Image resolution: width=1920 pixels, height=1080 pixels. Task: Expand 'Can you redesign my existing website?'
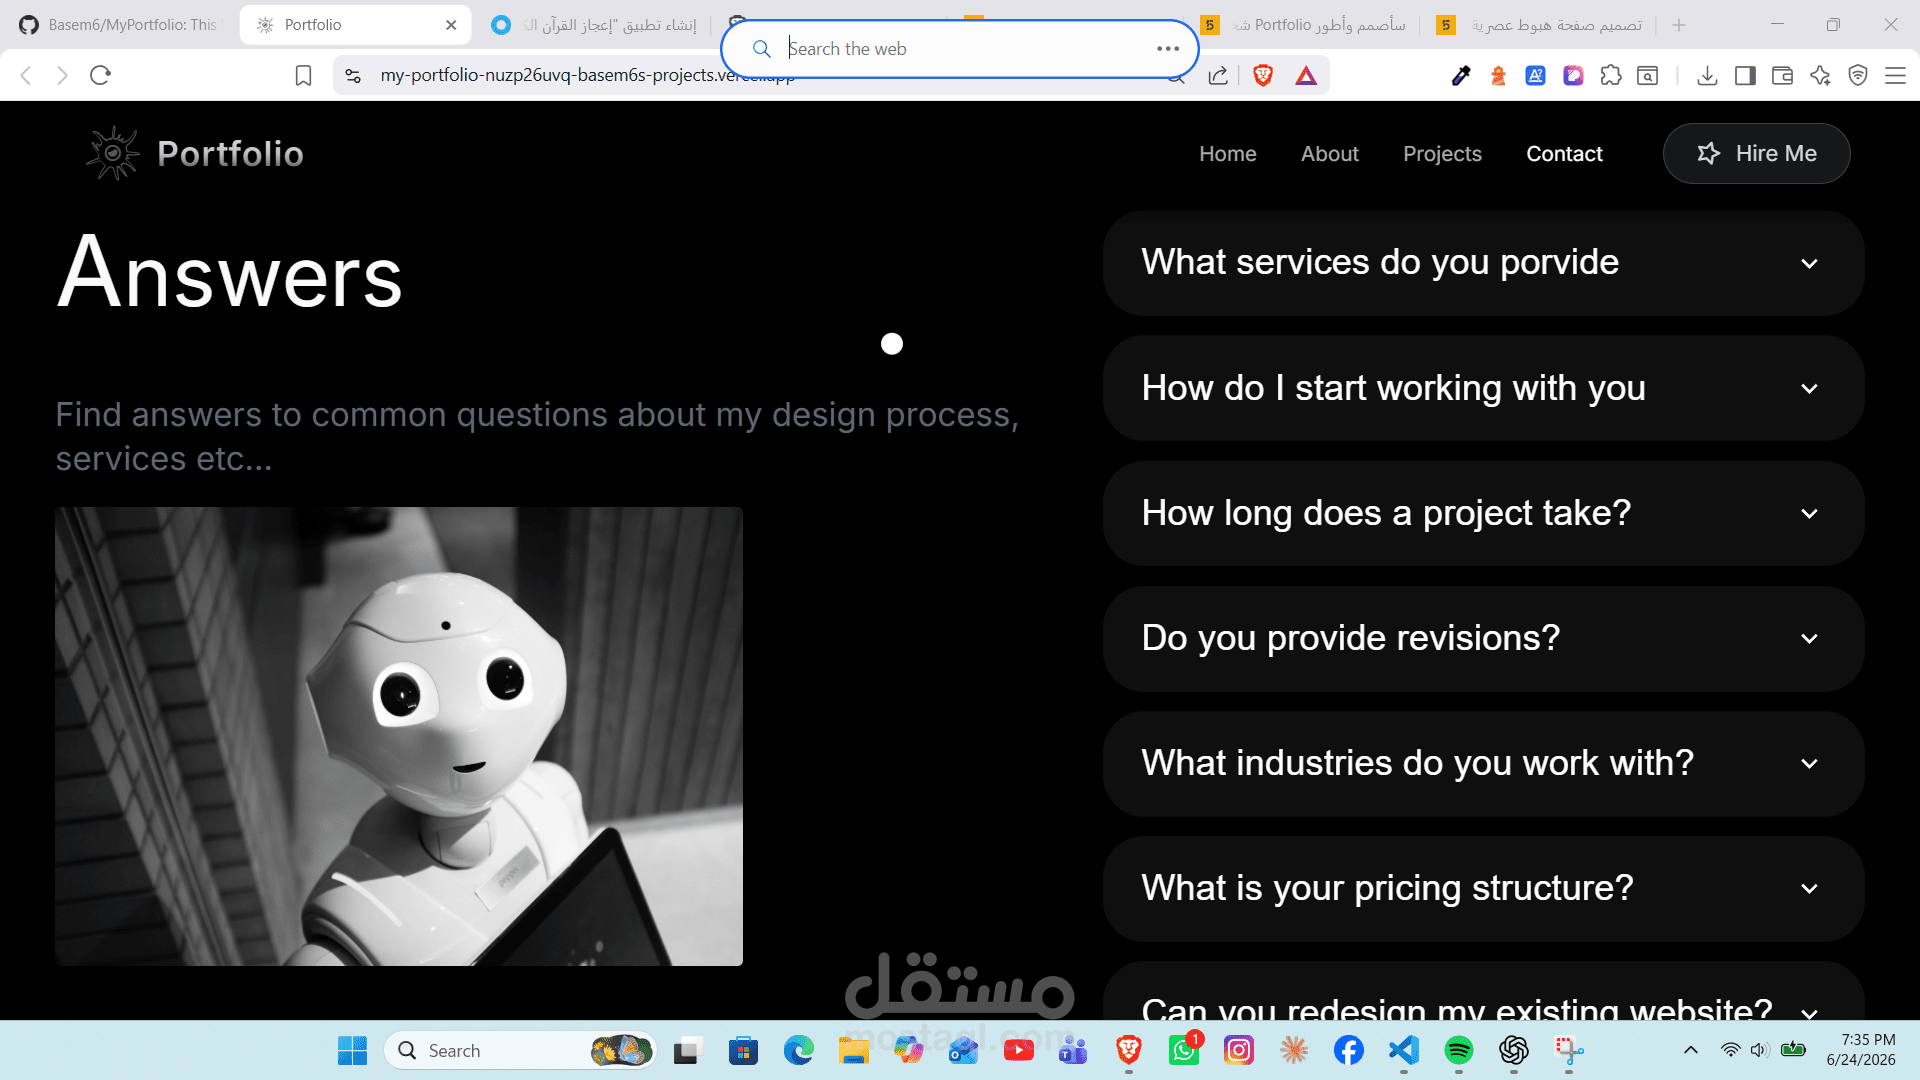pos(1483,992)
